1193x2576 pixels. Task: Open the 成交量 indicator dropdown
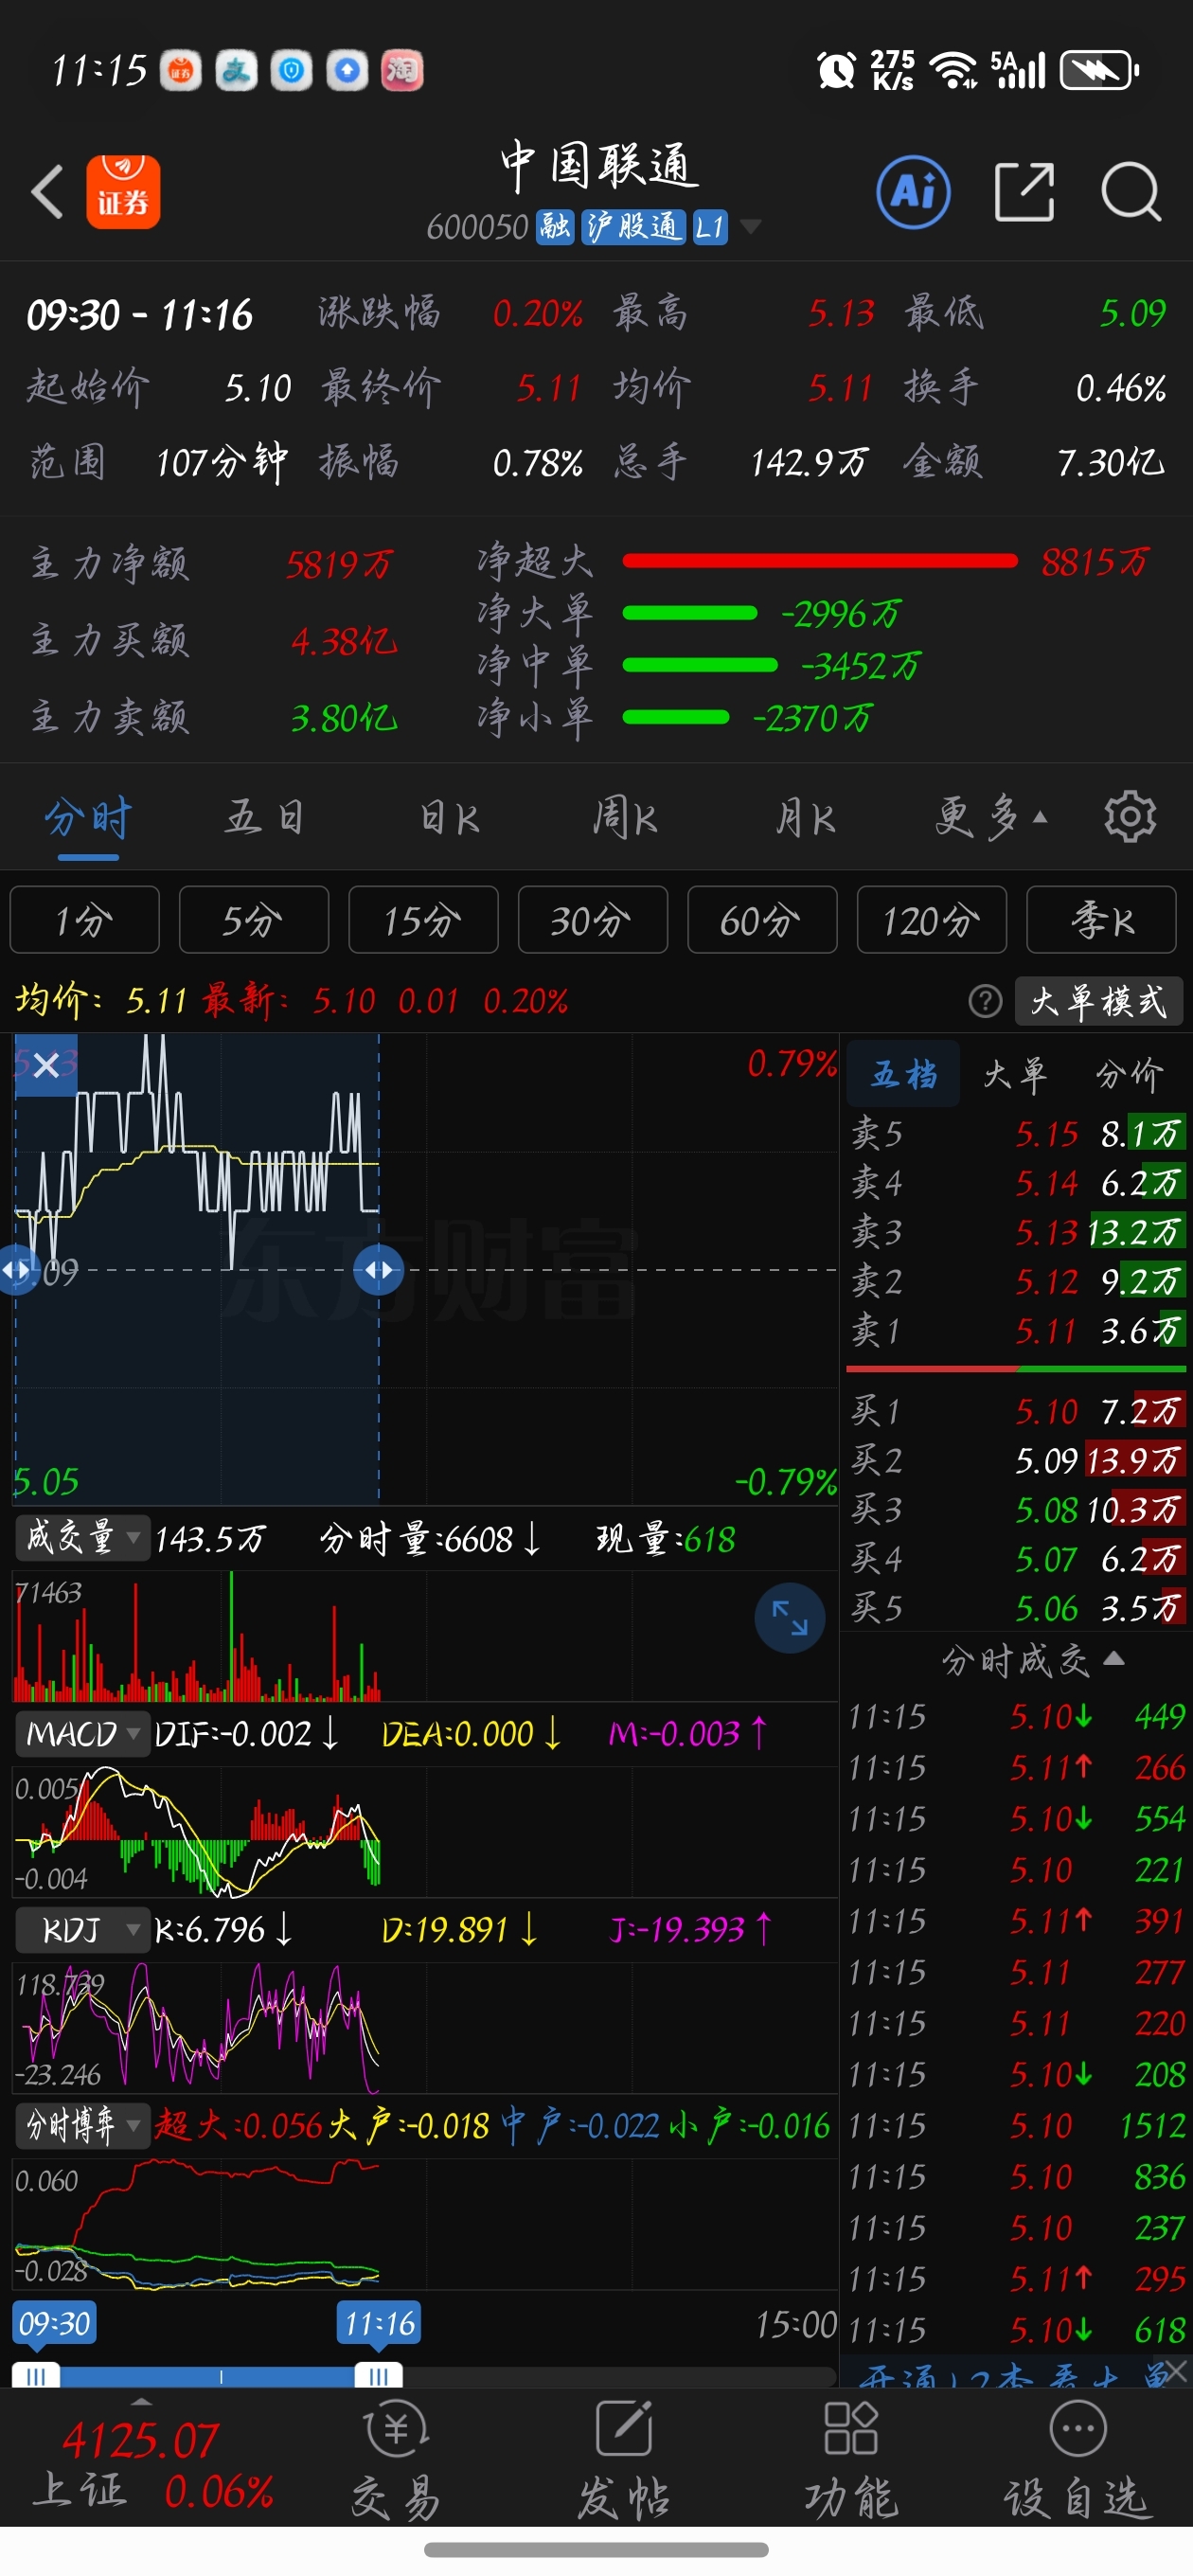81,1537
